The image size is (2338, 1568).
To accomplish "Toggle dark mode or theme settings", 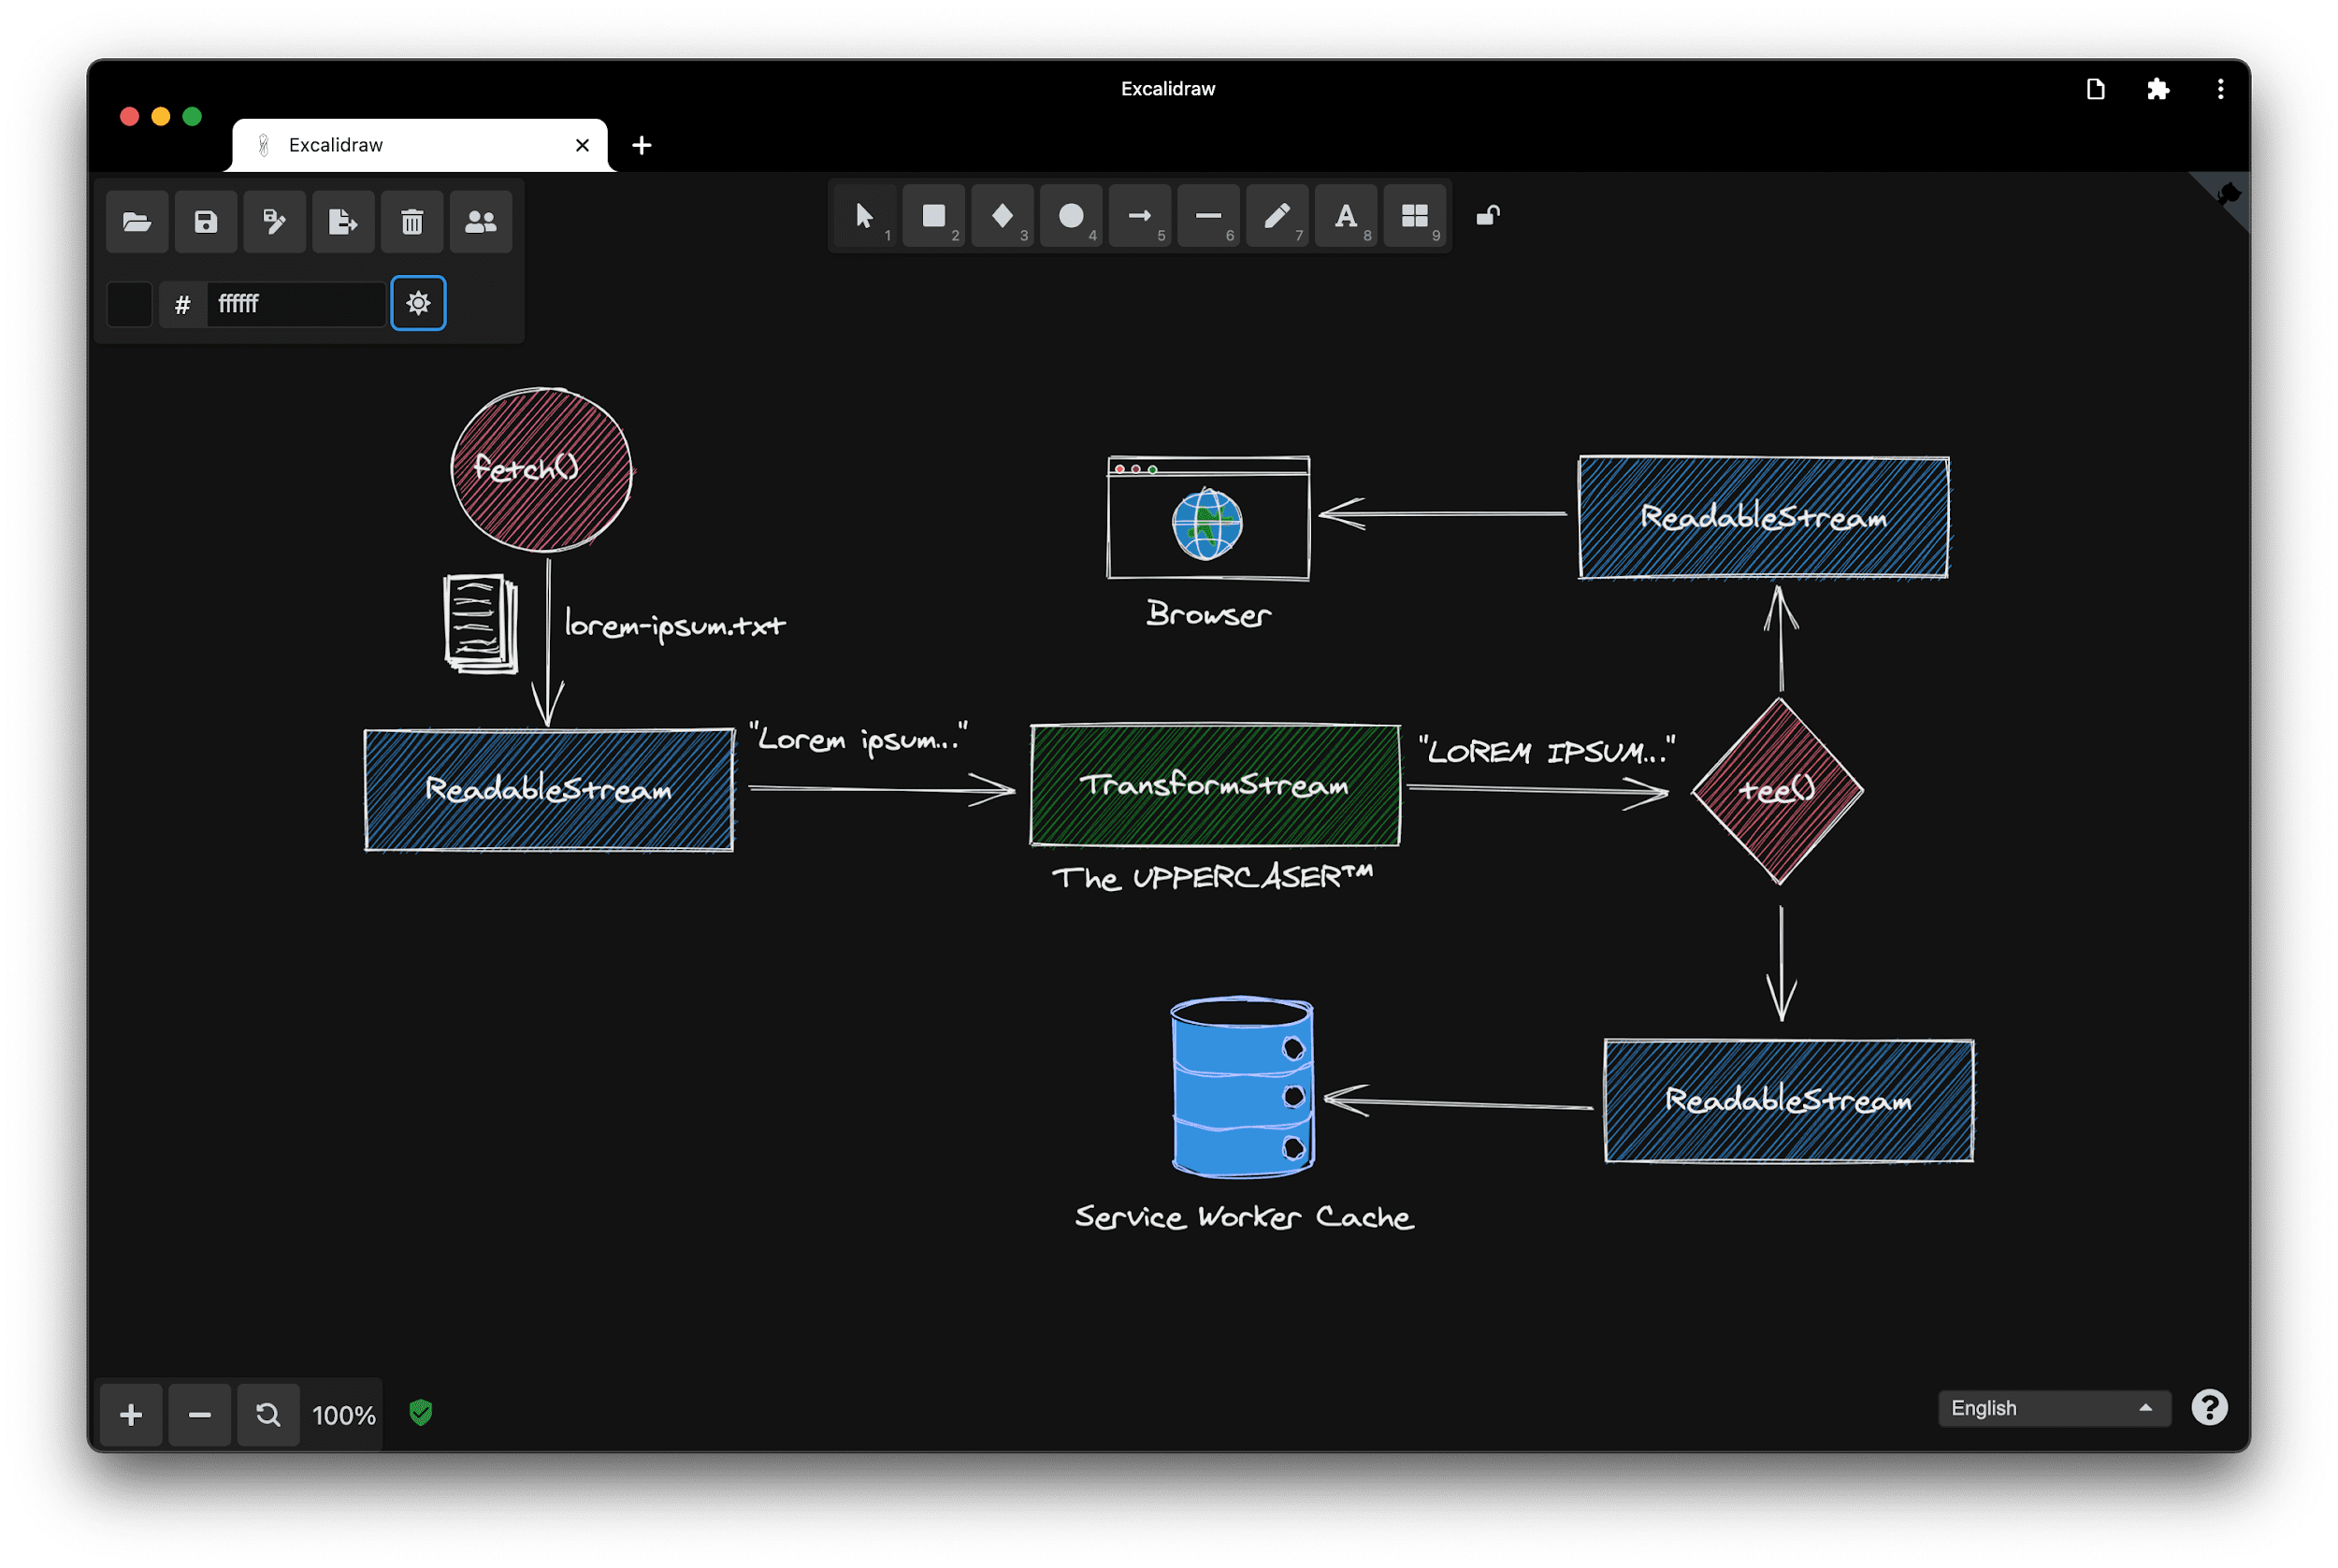I will coord(420,301).
